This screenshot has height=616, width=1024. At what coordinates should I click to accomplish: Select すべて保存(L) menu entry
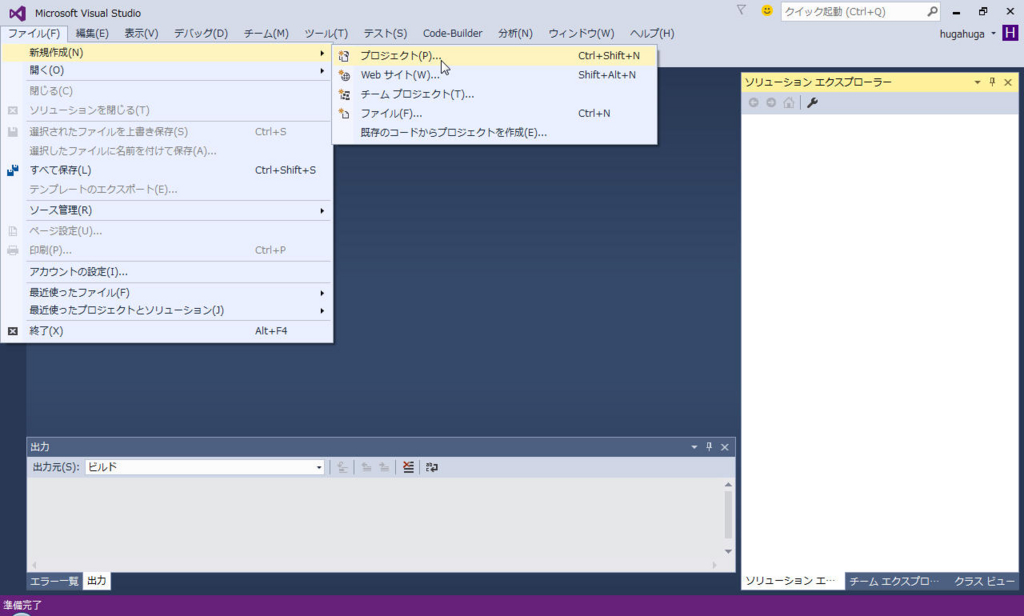coord(167,170)
